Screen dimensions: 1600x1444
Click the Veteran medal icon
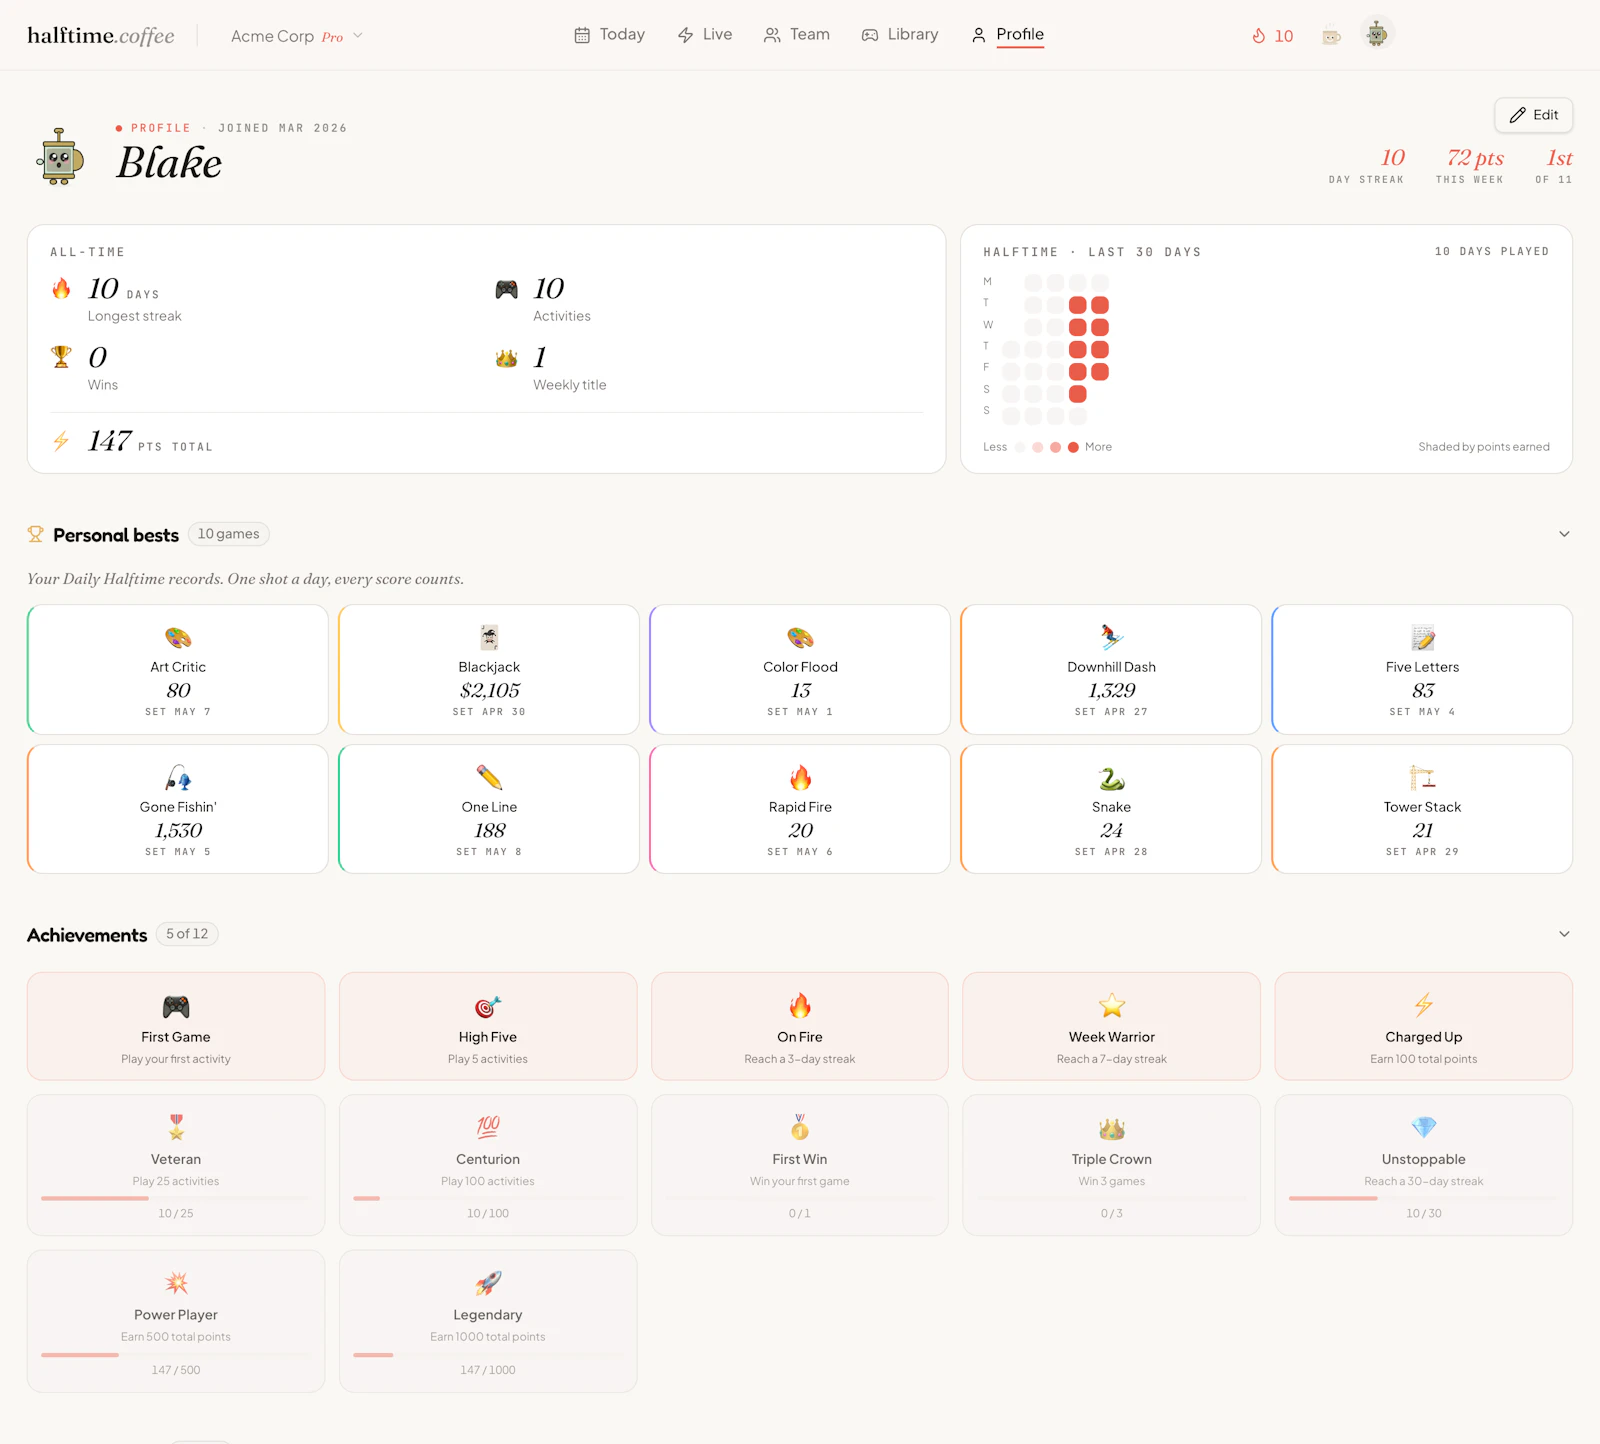176,1128
